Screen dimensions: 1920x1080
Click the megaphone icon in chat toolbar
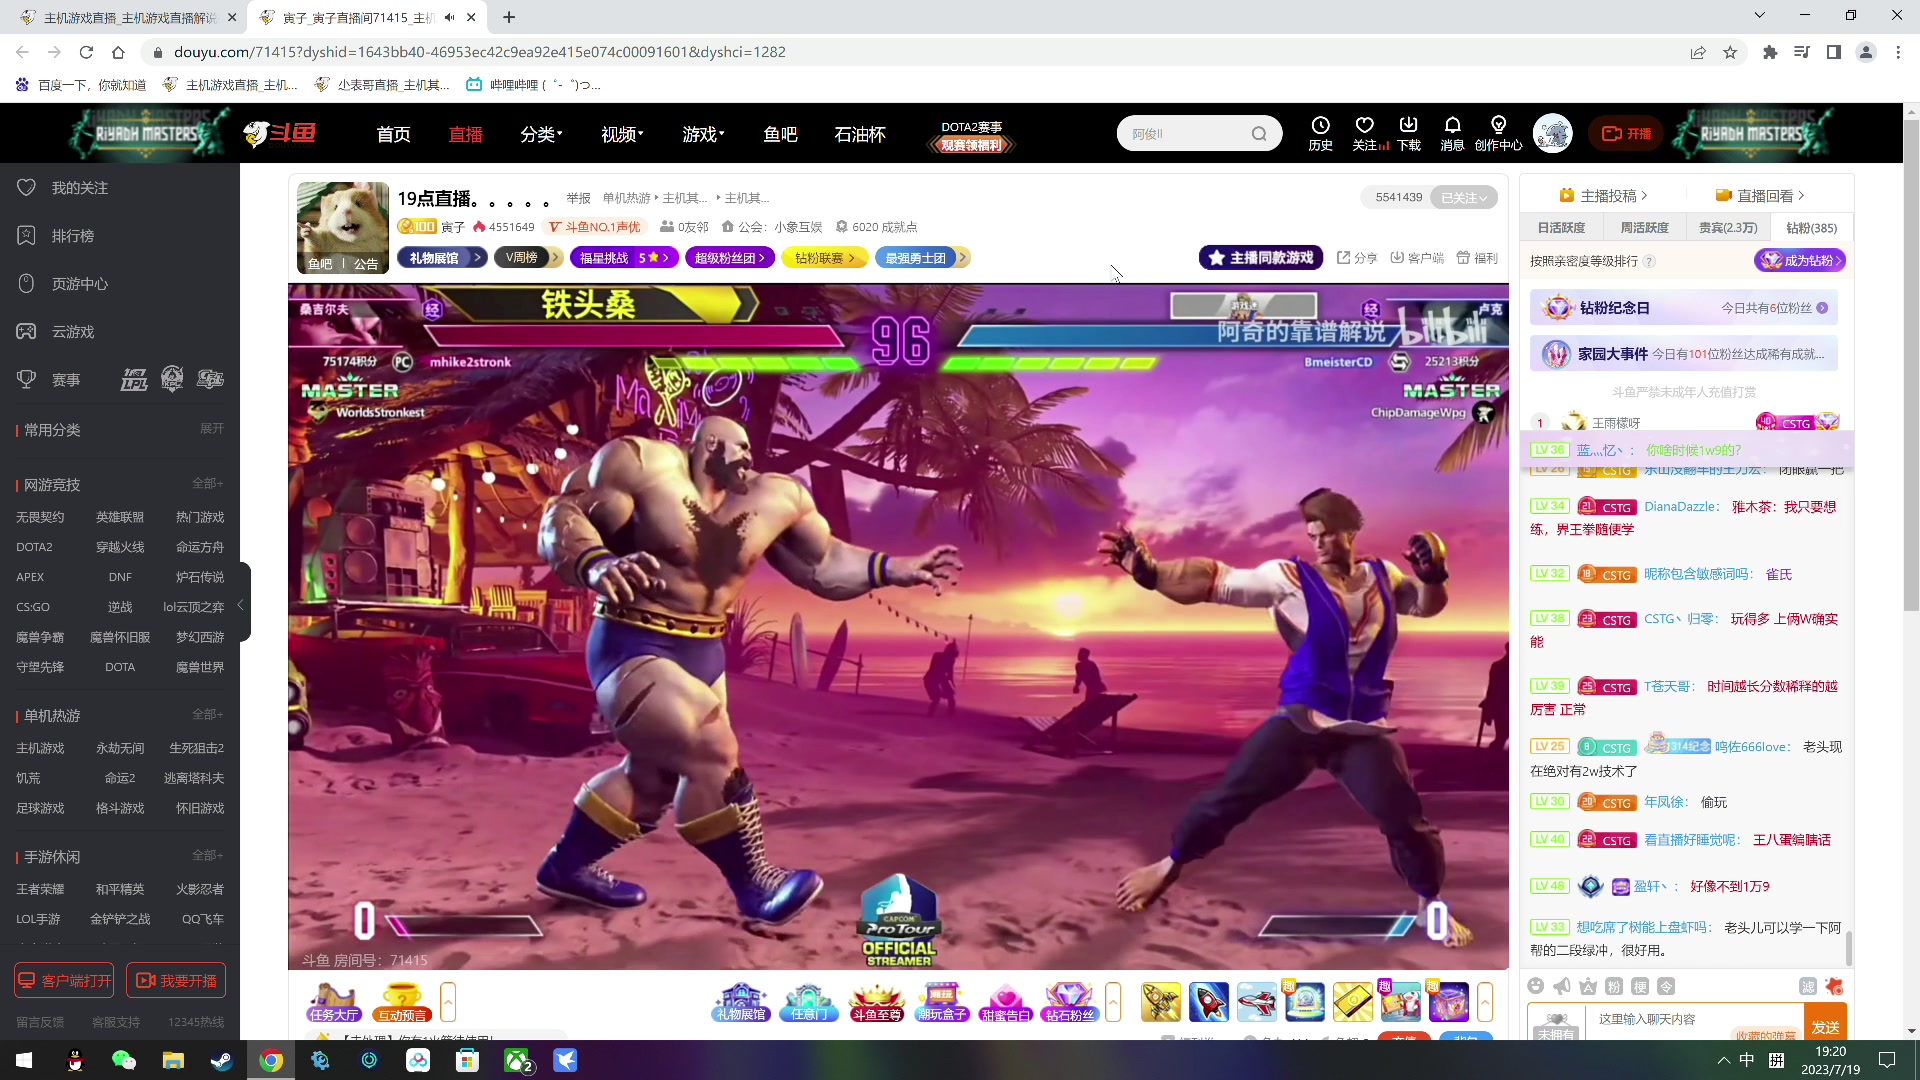(1562, 986)
